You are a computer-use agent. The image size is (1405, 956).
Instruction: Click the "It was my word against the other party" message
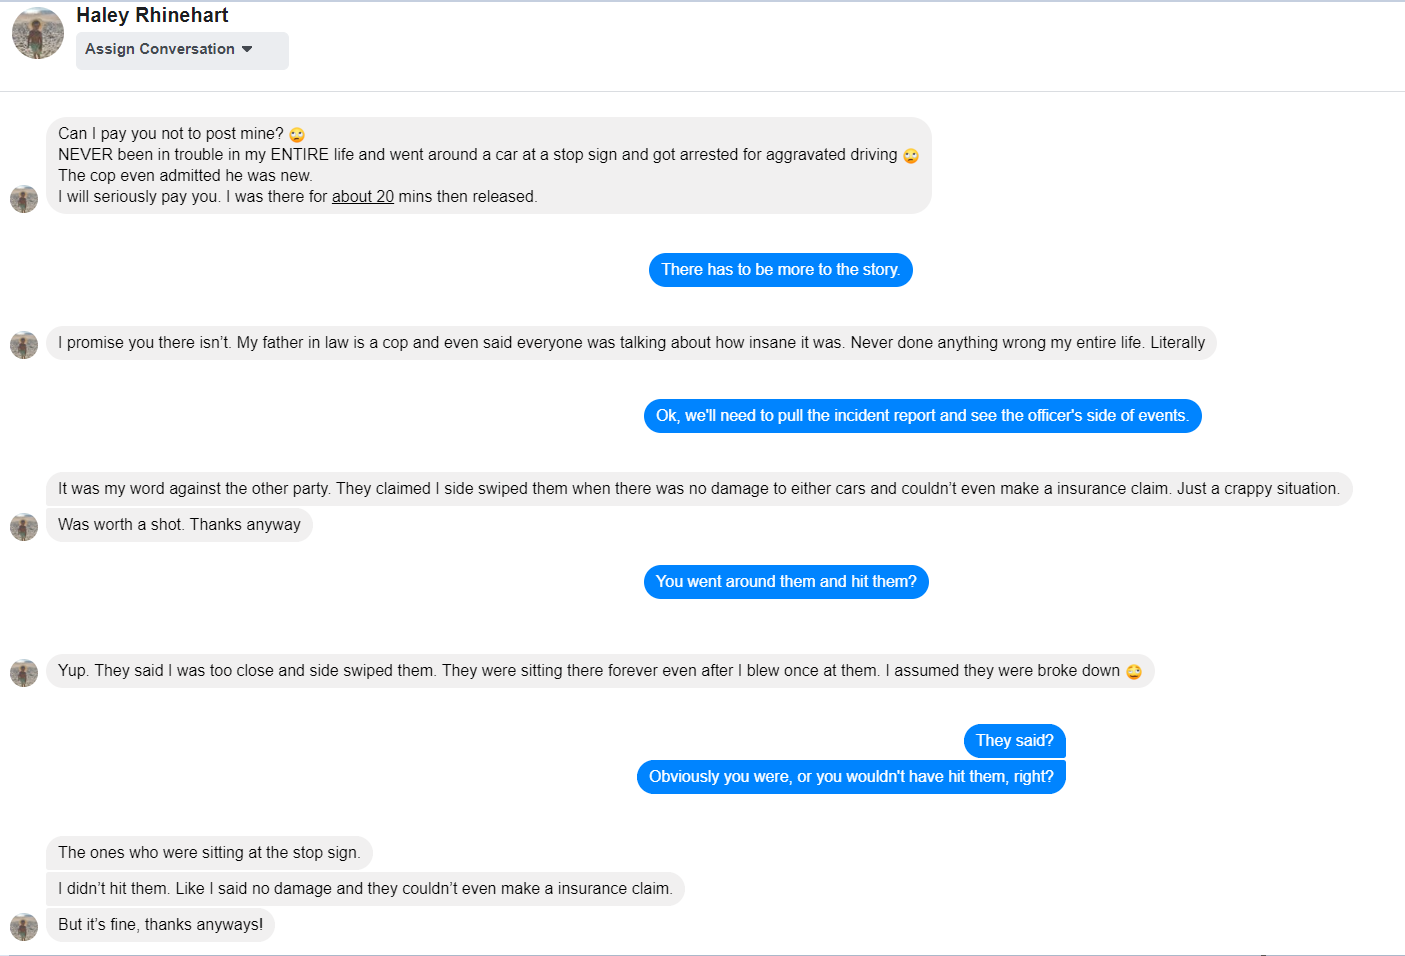tap(698, 489)
